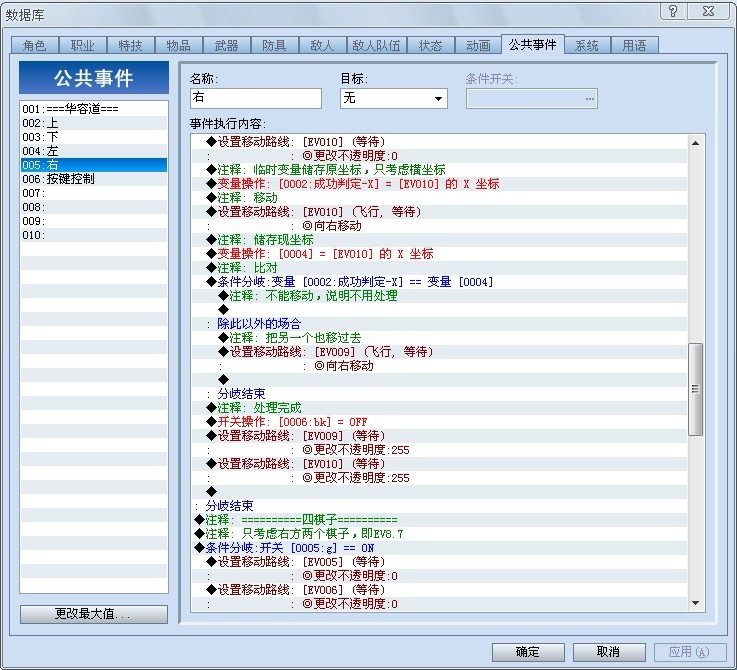Image resolution: width=737 pixels, height=670 pixels.
Task: Switch to the 敌人 tab
Action: 322,46
